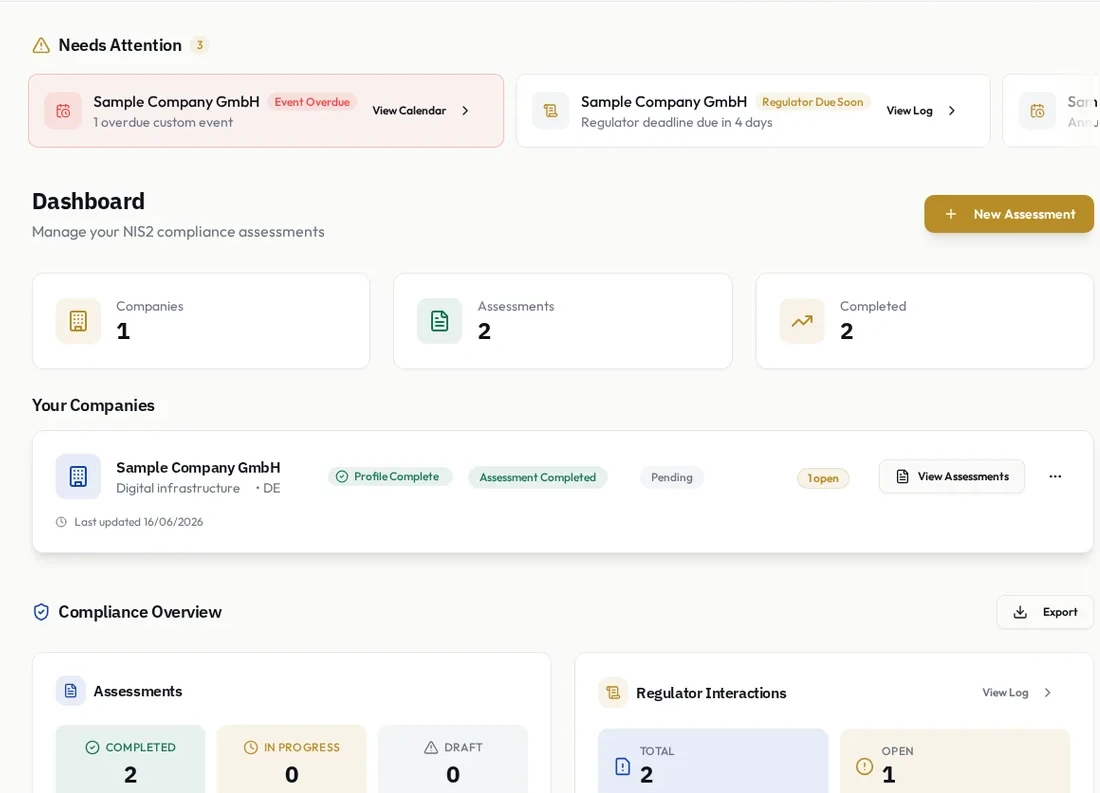The height and width of the screenshot is (793, 1100).
Task: Click the chevron beside Regulator Interactions View Log
Action: [1047, 693]
